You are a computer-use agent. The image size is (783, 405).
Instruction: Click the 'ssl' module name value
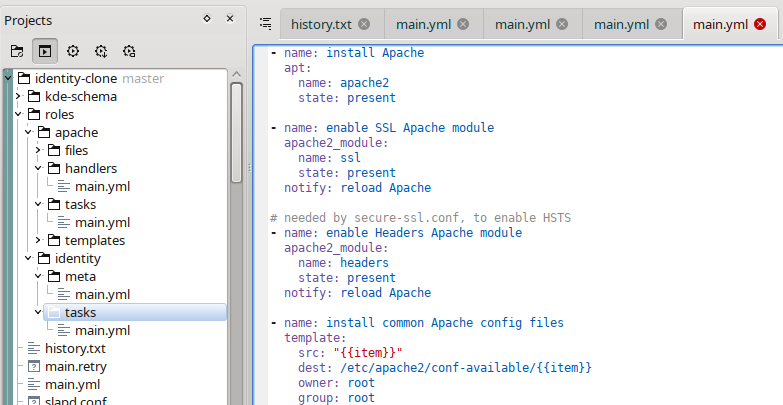click(x=351, y=157)
